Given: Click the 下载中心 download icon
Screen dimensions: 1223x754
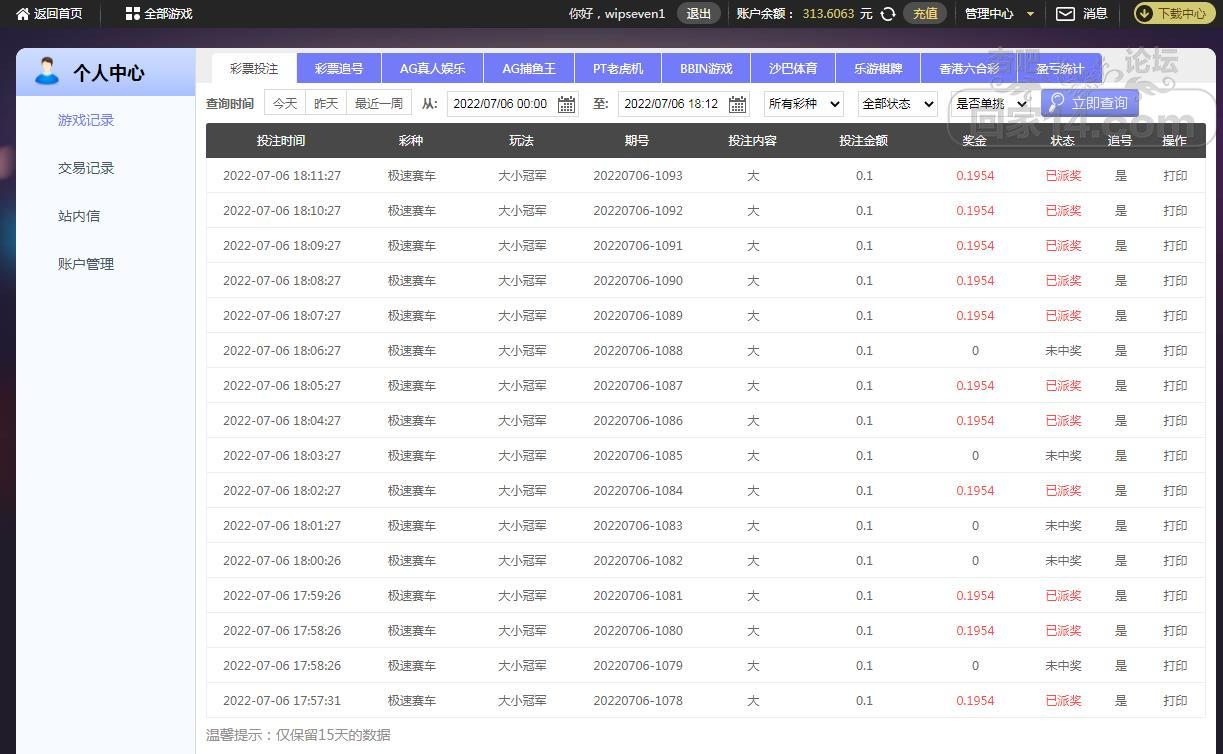Looking at the screenshot, I should pyautogui.click(x=1145, y=14).
